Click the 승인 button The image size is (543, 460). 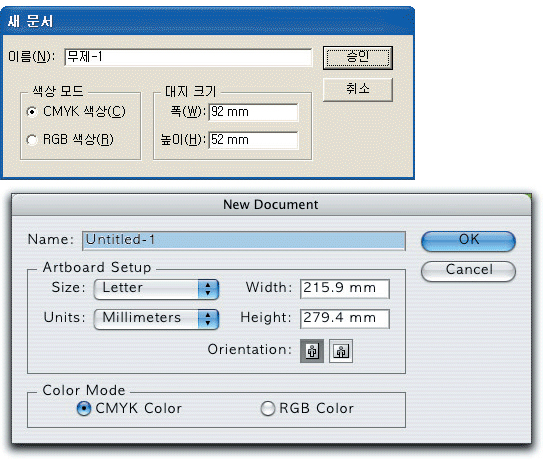(358, 58)
